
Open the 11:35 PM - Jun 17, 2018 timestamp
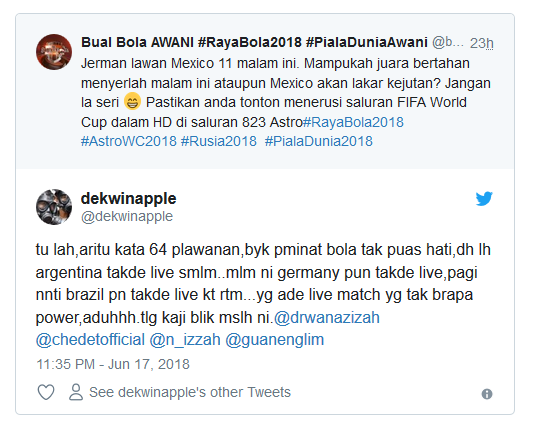click(x=113, y=364)
